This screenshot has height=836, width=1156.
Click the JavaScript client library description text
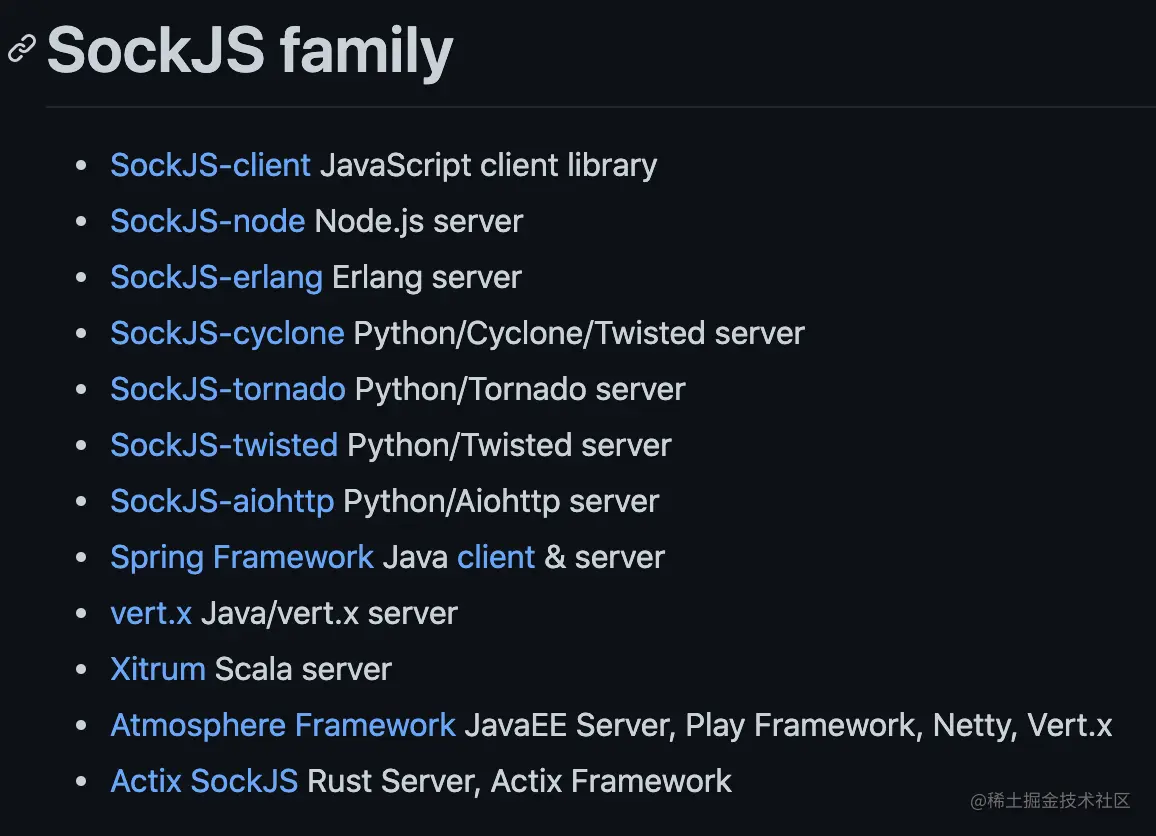488,165
